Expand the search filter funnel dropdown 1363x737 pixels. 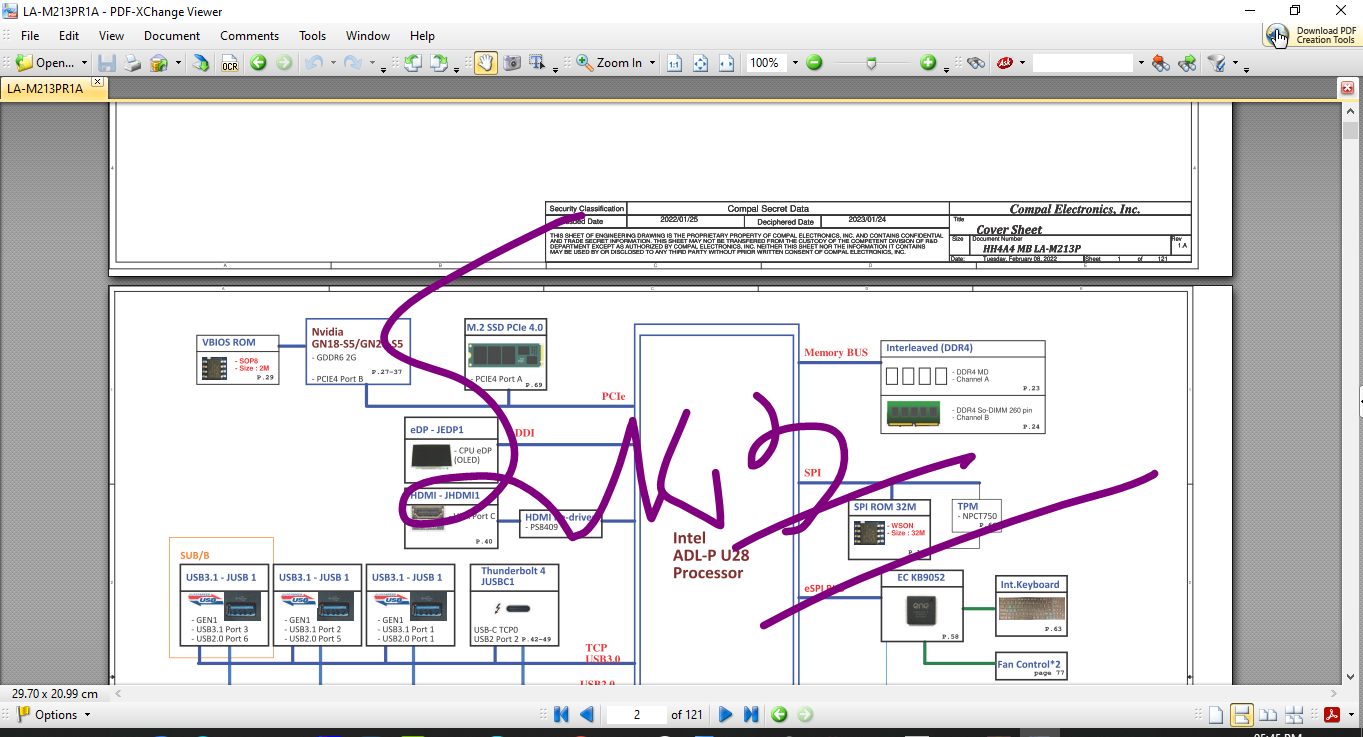tap(1234, 63)
